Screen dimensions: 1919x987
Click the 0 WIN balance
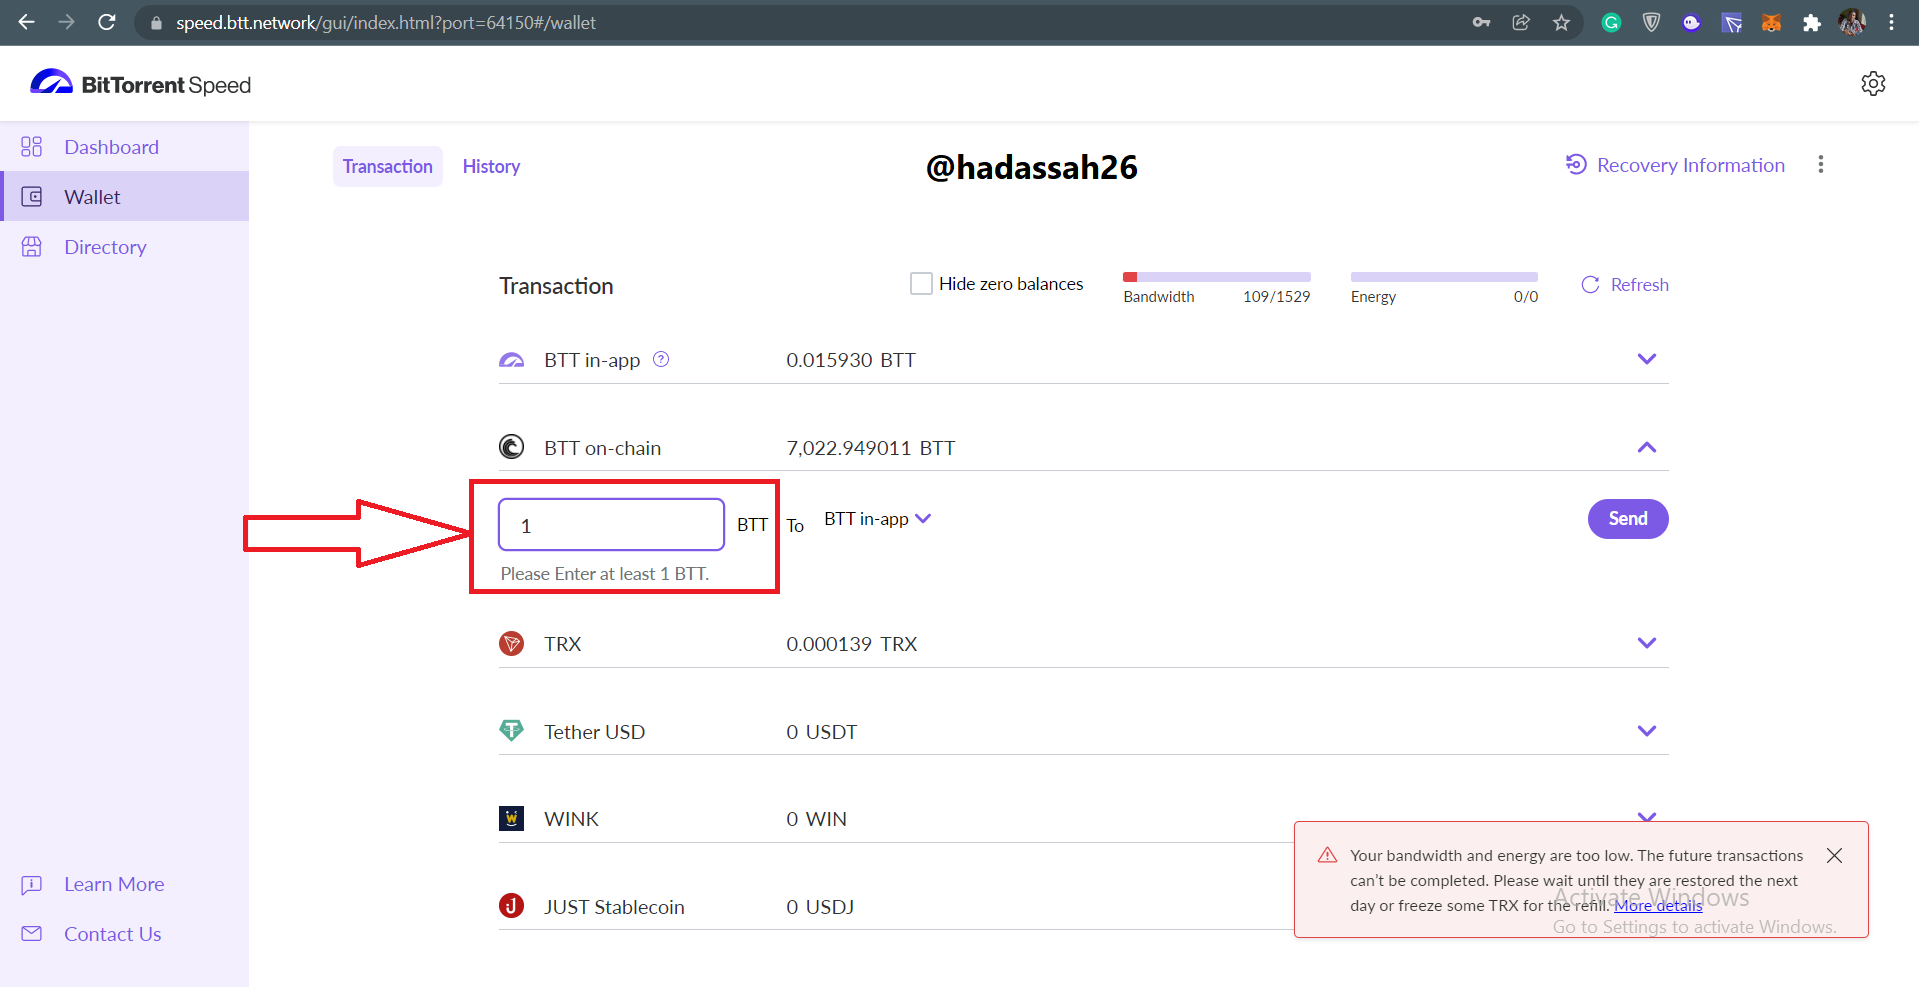tap(816, 819)
